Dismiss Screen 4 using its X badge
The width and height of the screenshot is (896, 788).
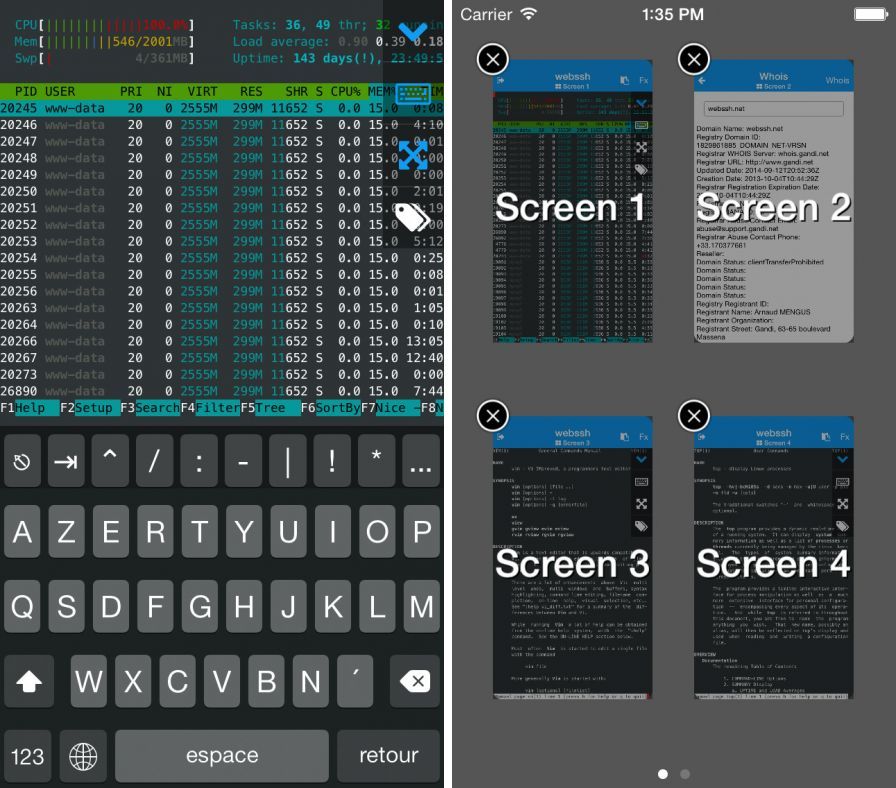[693, 415]
